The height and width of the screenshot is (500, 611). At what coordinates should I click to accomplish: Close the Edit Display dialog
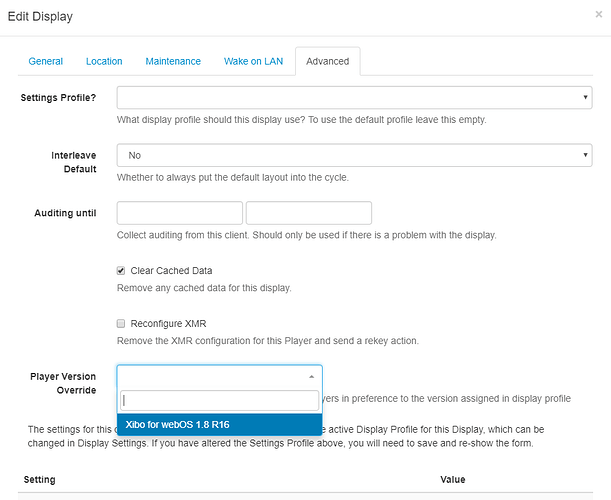(x=597, y=16)
